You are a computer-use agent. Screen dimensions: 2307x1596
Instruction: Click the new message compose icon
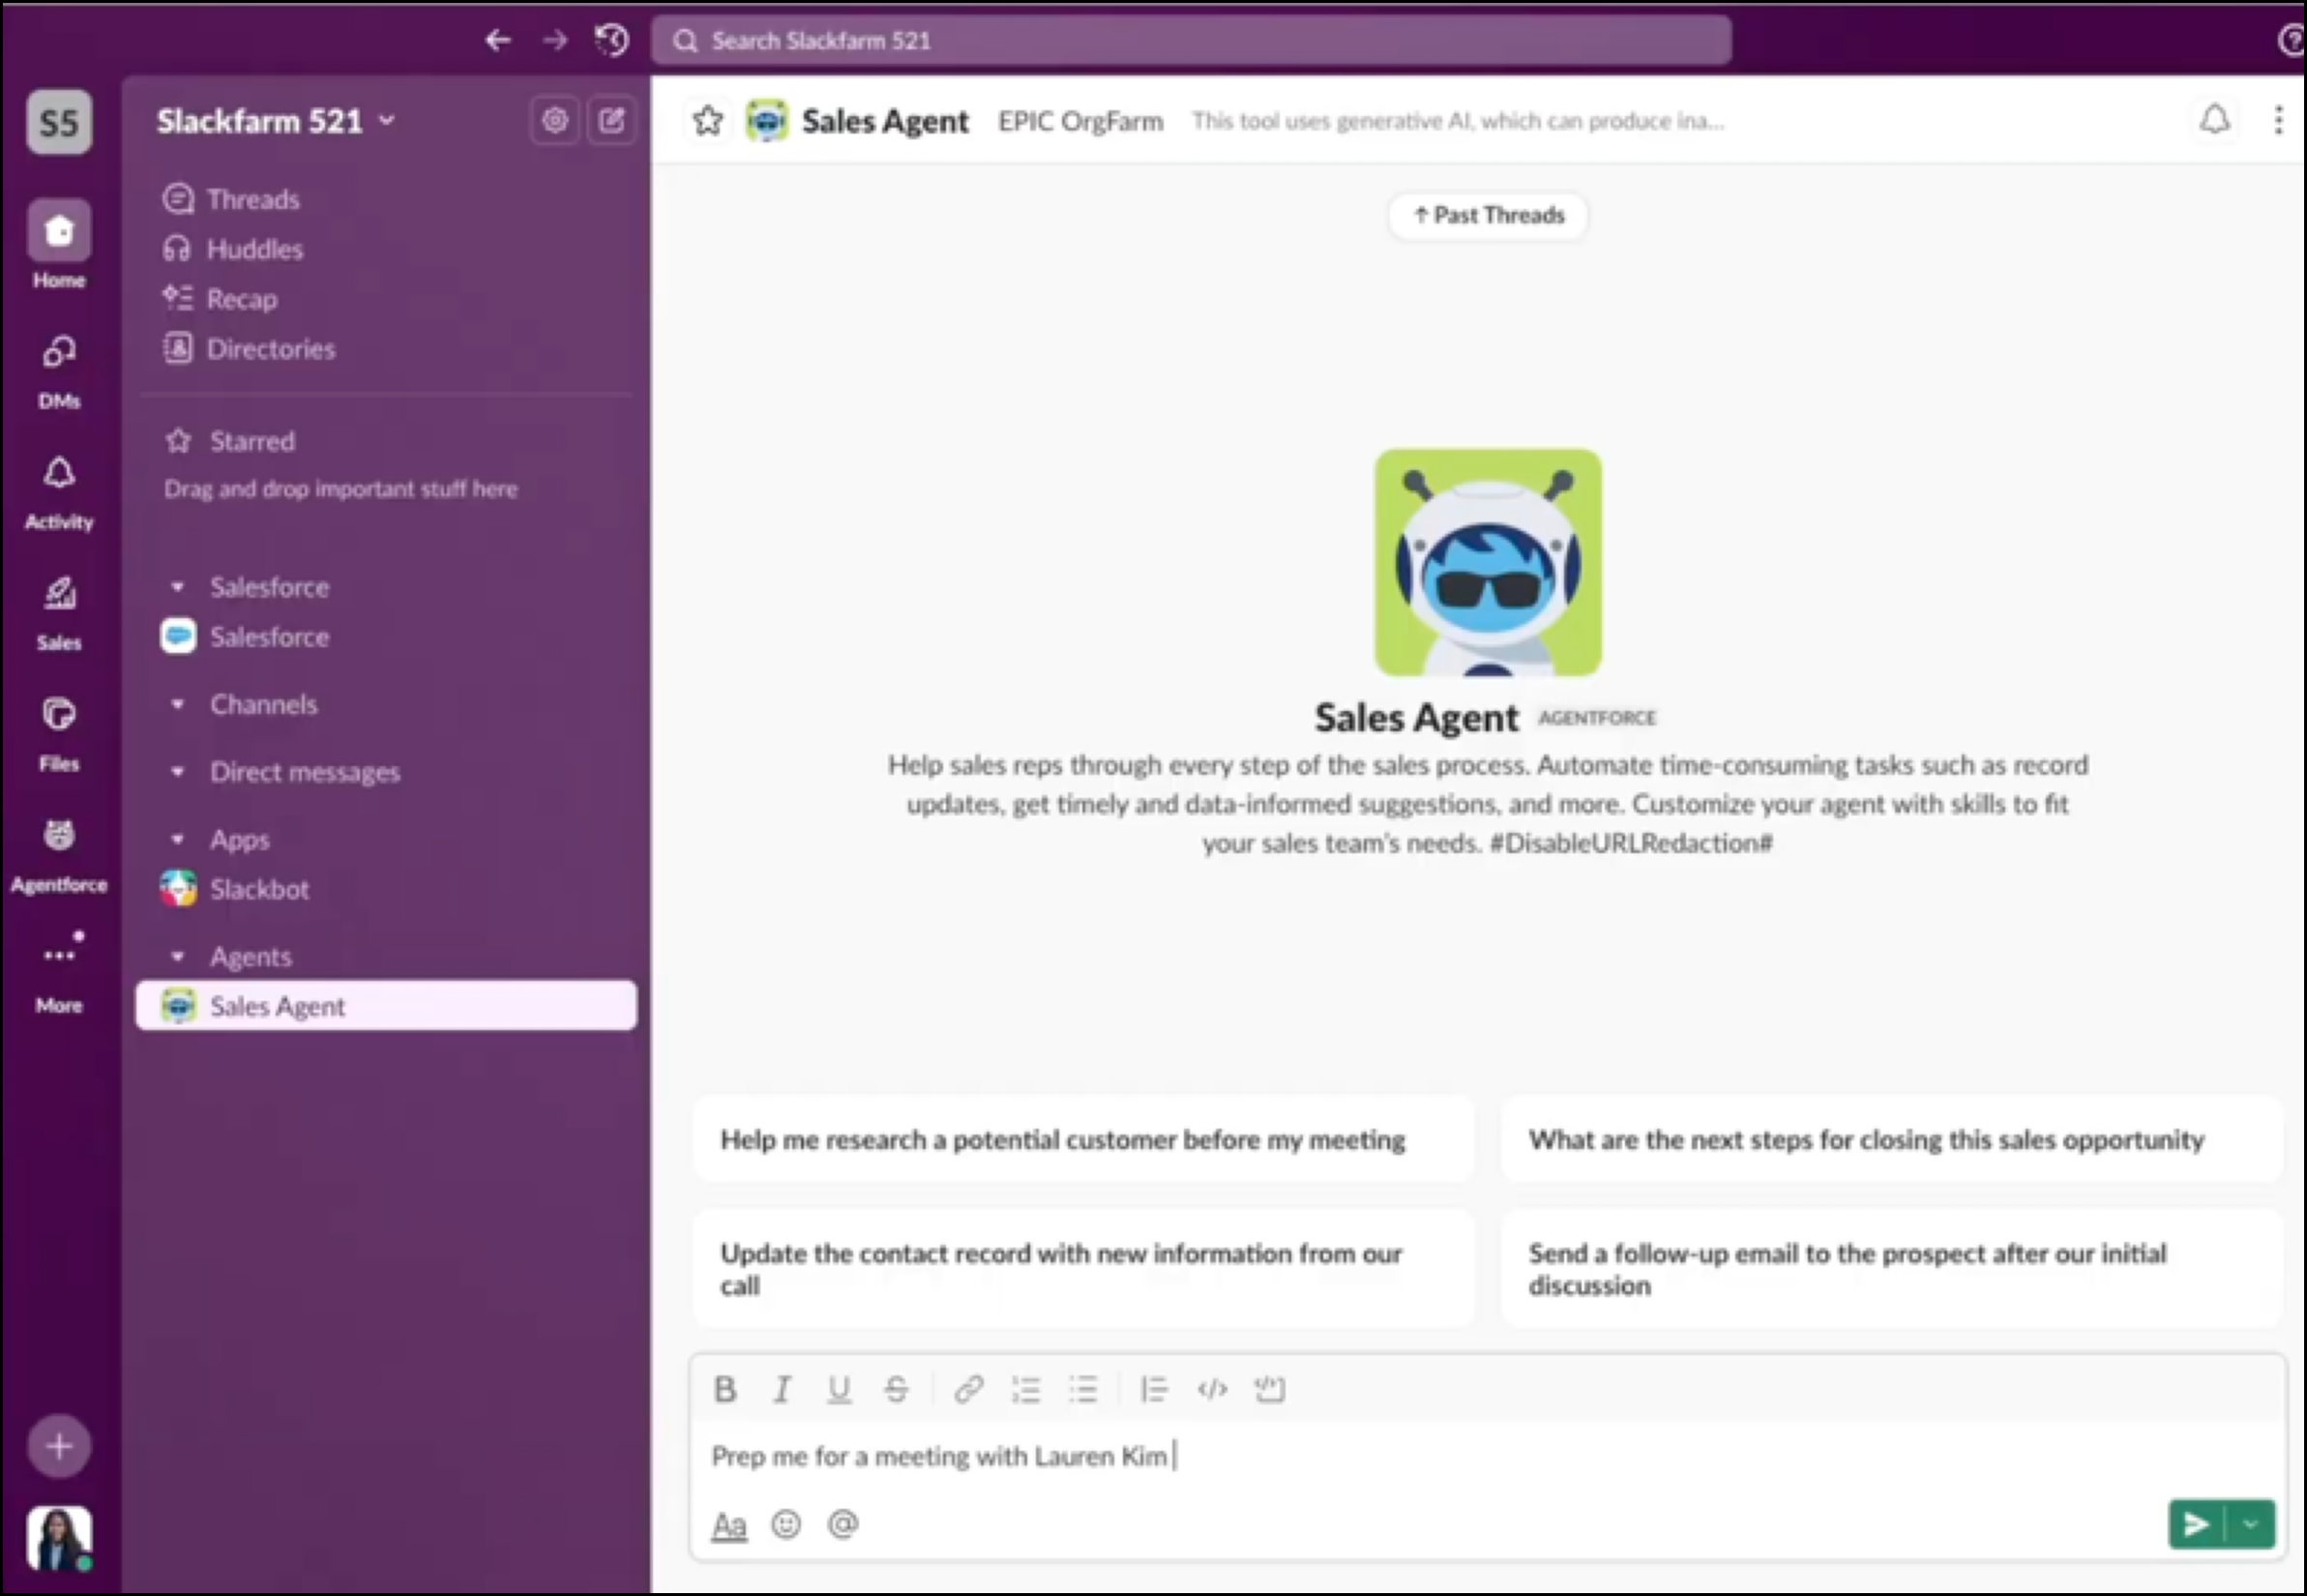[x=612, y=121]
